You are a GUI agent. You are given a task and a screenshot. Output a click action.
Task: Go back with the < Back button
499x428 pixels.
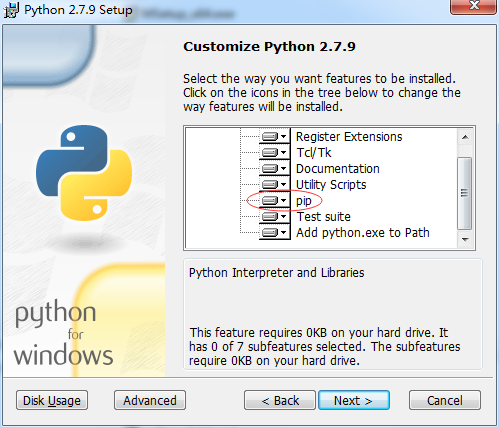tap(280, 400)
